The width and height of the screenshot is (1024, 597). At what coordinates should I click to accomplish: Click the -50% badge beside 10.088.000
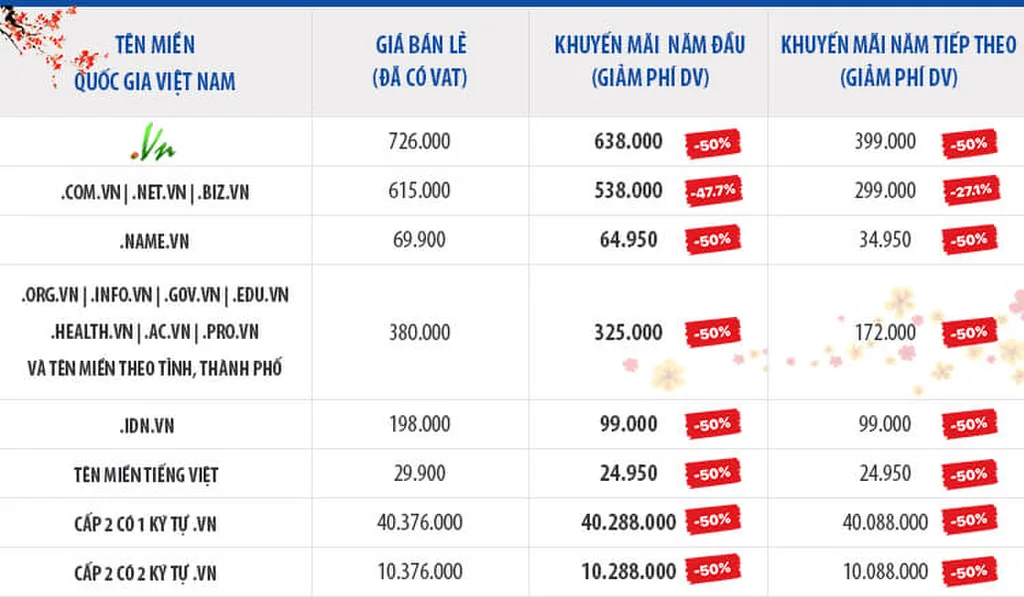pos(969,572)
